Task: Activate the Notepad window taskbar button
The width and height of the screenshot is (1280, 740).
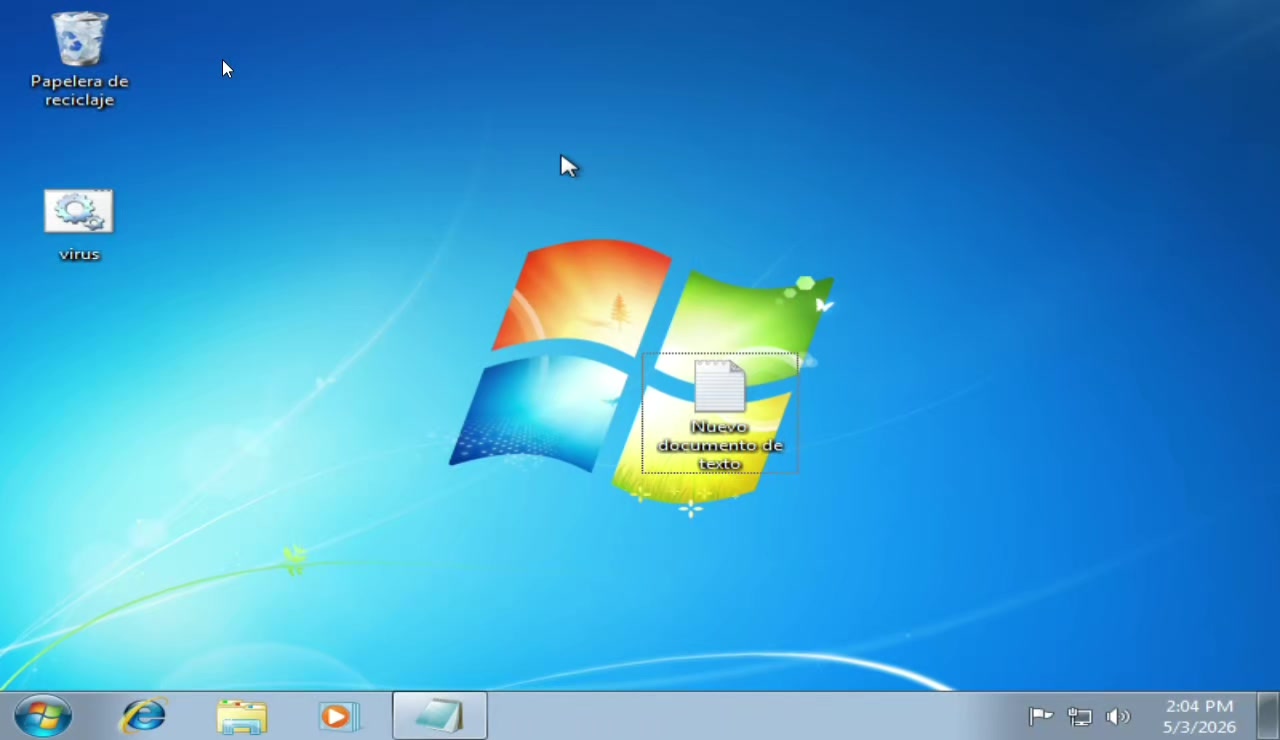Action: tap(440, 716)
